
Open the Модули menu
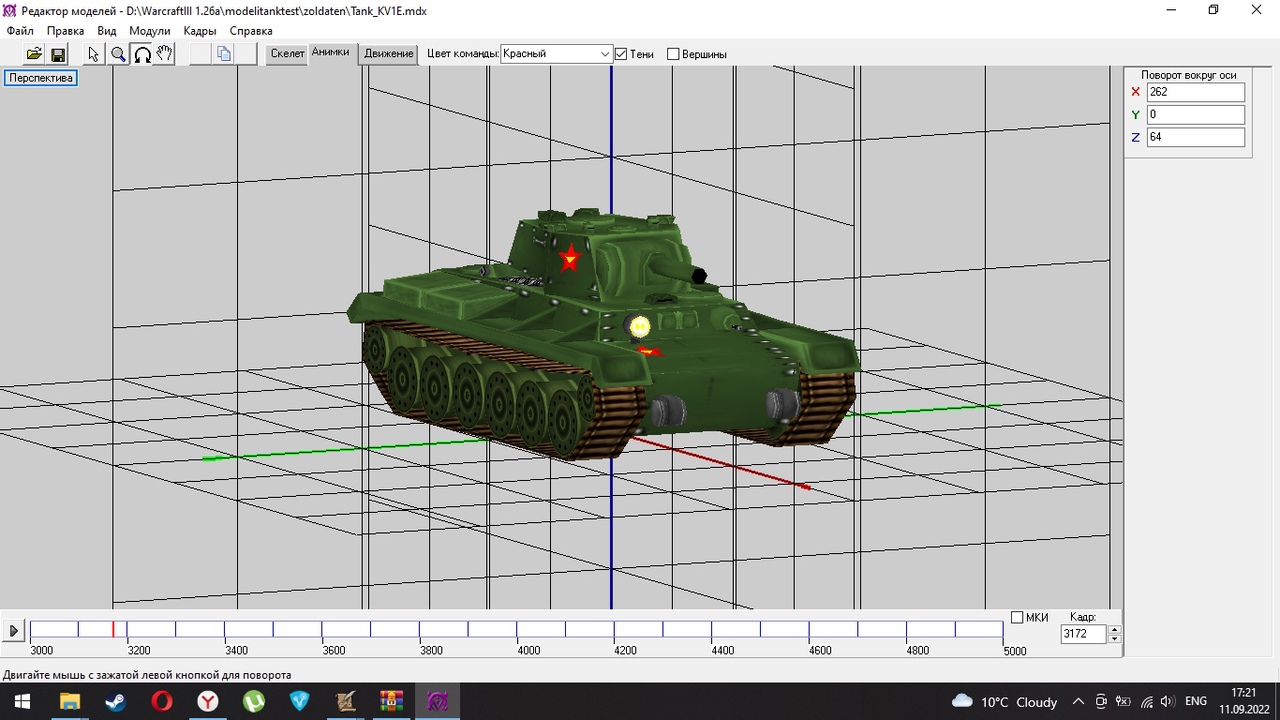(x=150, y=31)
